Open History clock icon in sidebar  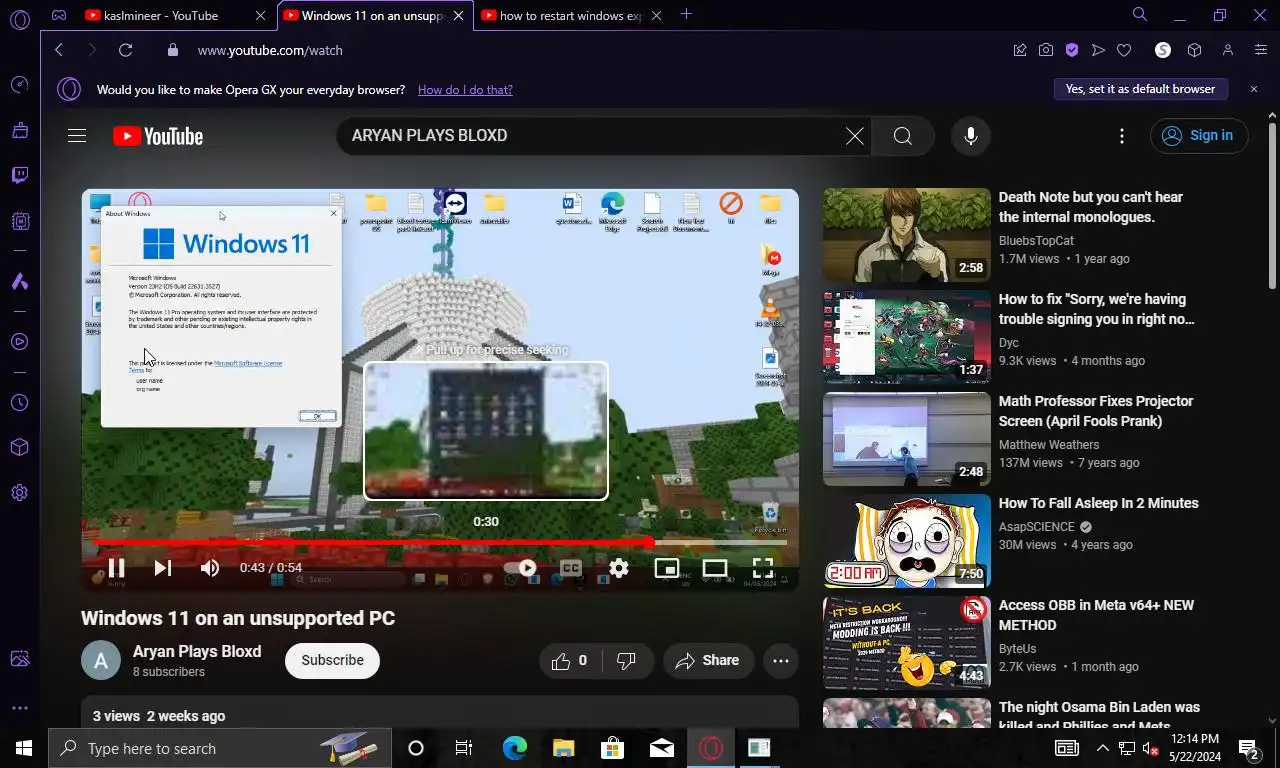19,403
